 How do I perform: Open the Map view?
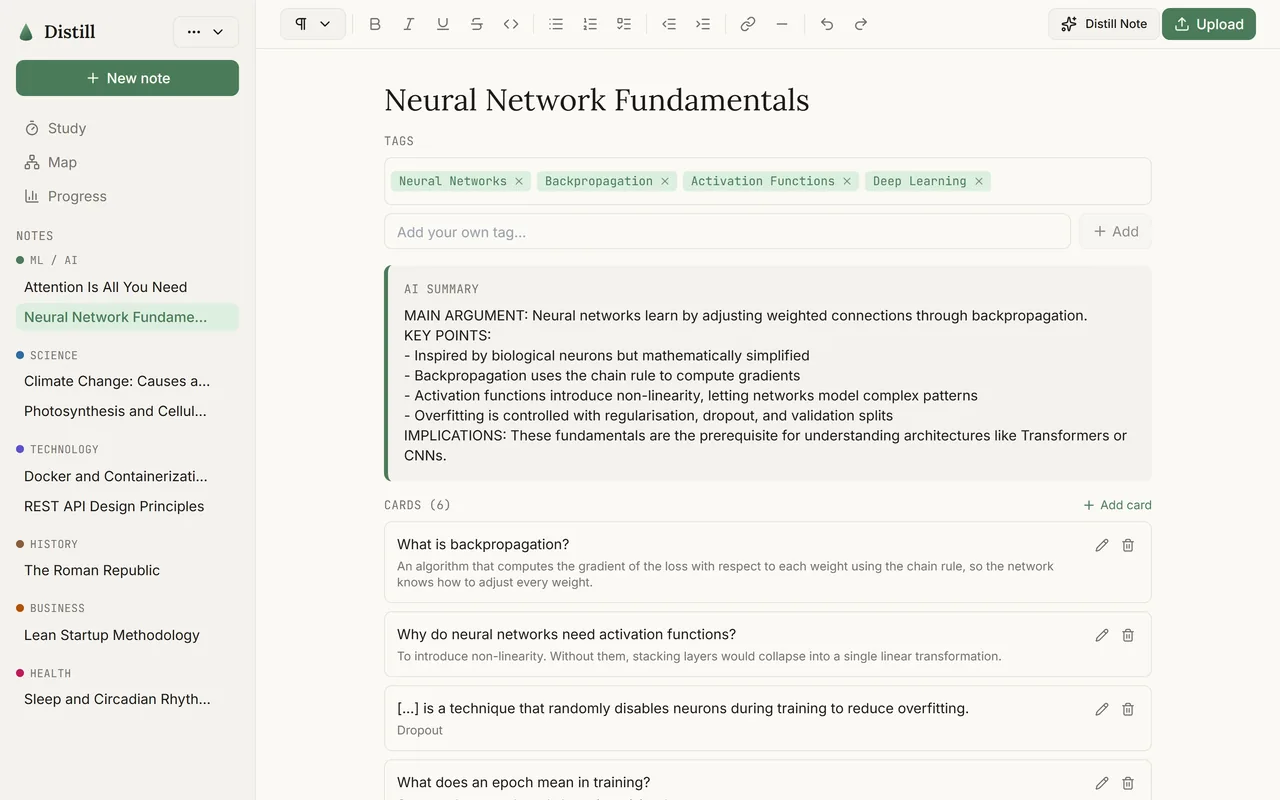127,162
